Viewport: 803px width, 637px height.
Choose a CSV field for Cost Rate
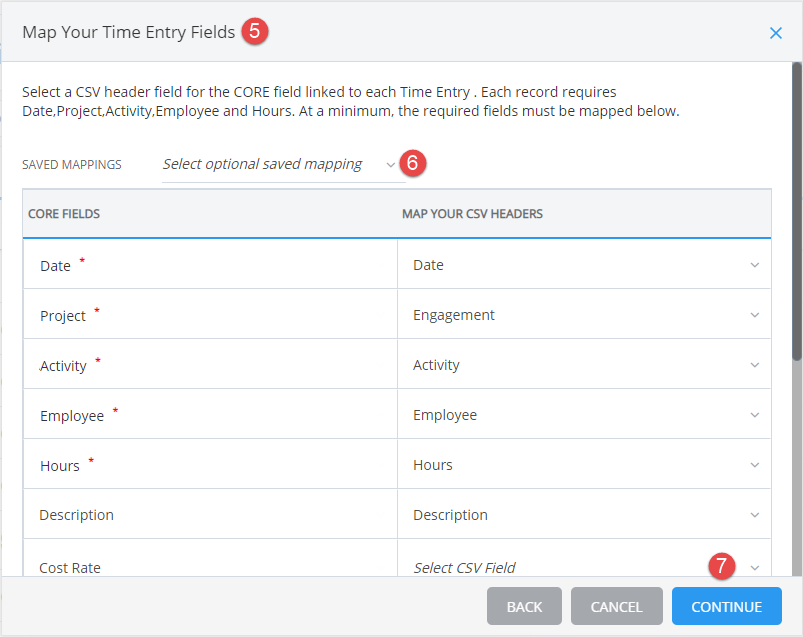pyautogui.click(x=584, y=559)
